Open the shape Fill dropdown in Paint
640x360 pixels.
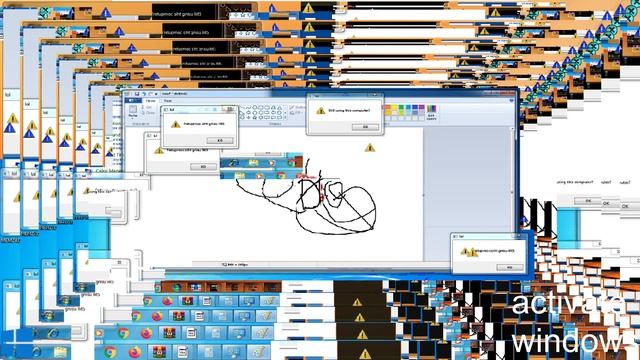pyautogui.click(x=296, y=113)
